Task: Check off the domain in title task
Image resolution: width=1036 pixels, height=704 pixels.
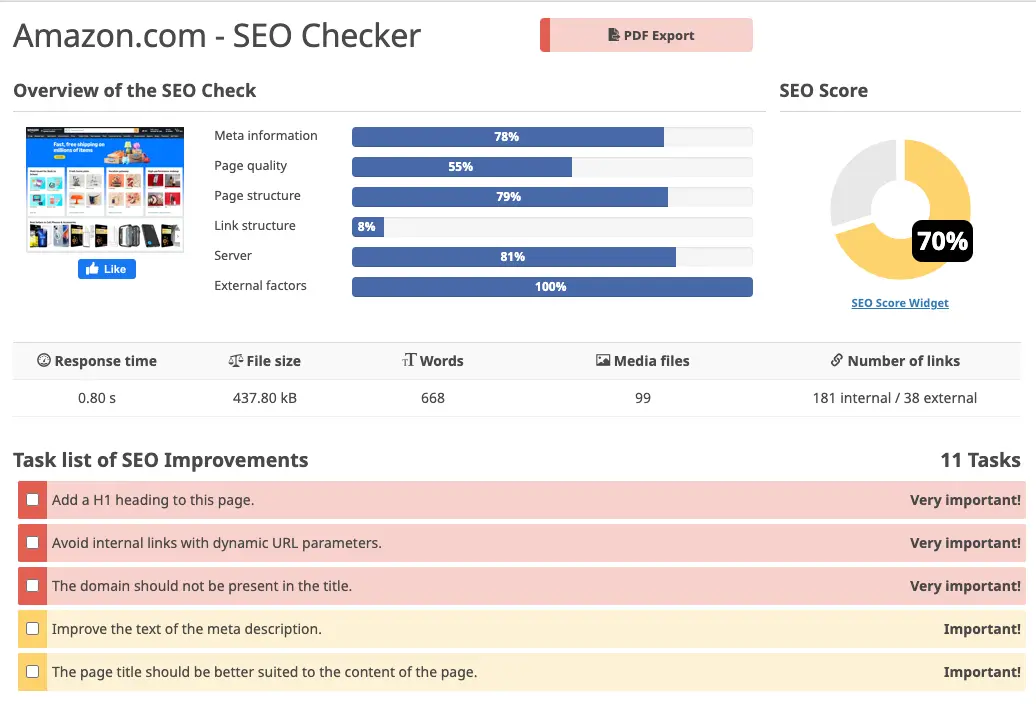Action: [30, 586]
